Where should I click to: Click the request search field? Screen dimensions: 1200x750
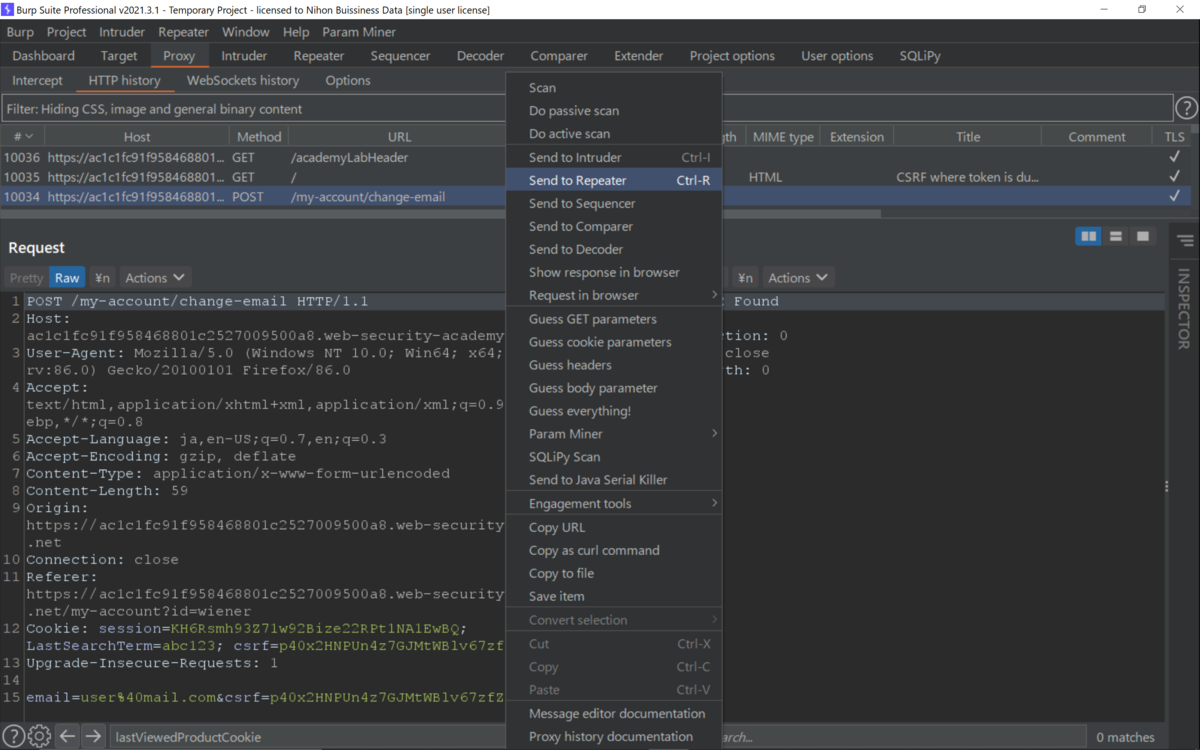307,737
